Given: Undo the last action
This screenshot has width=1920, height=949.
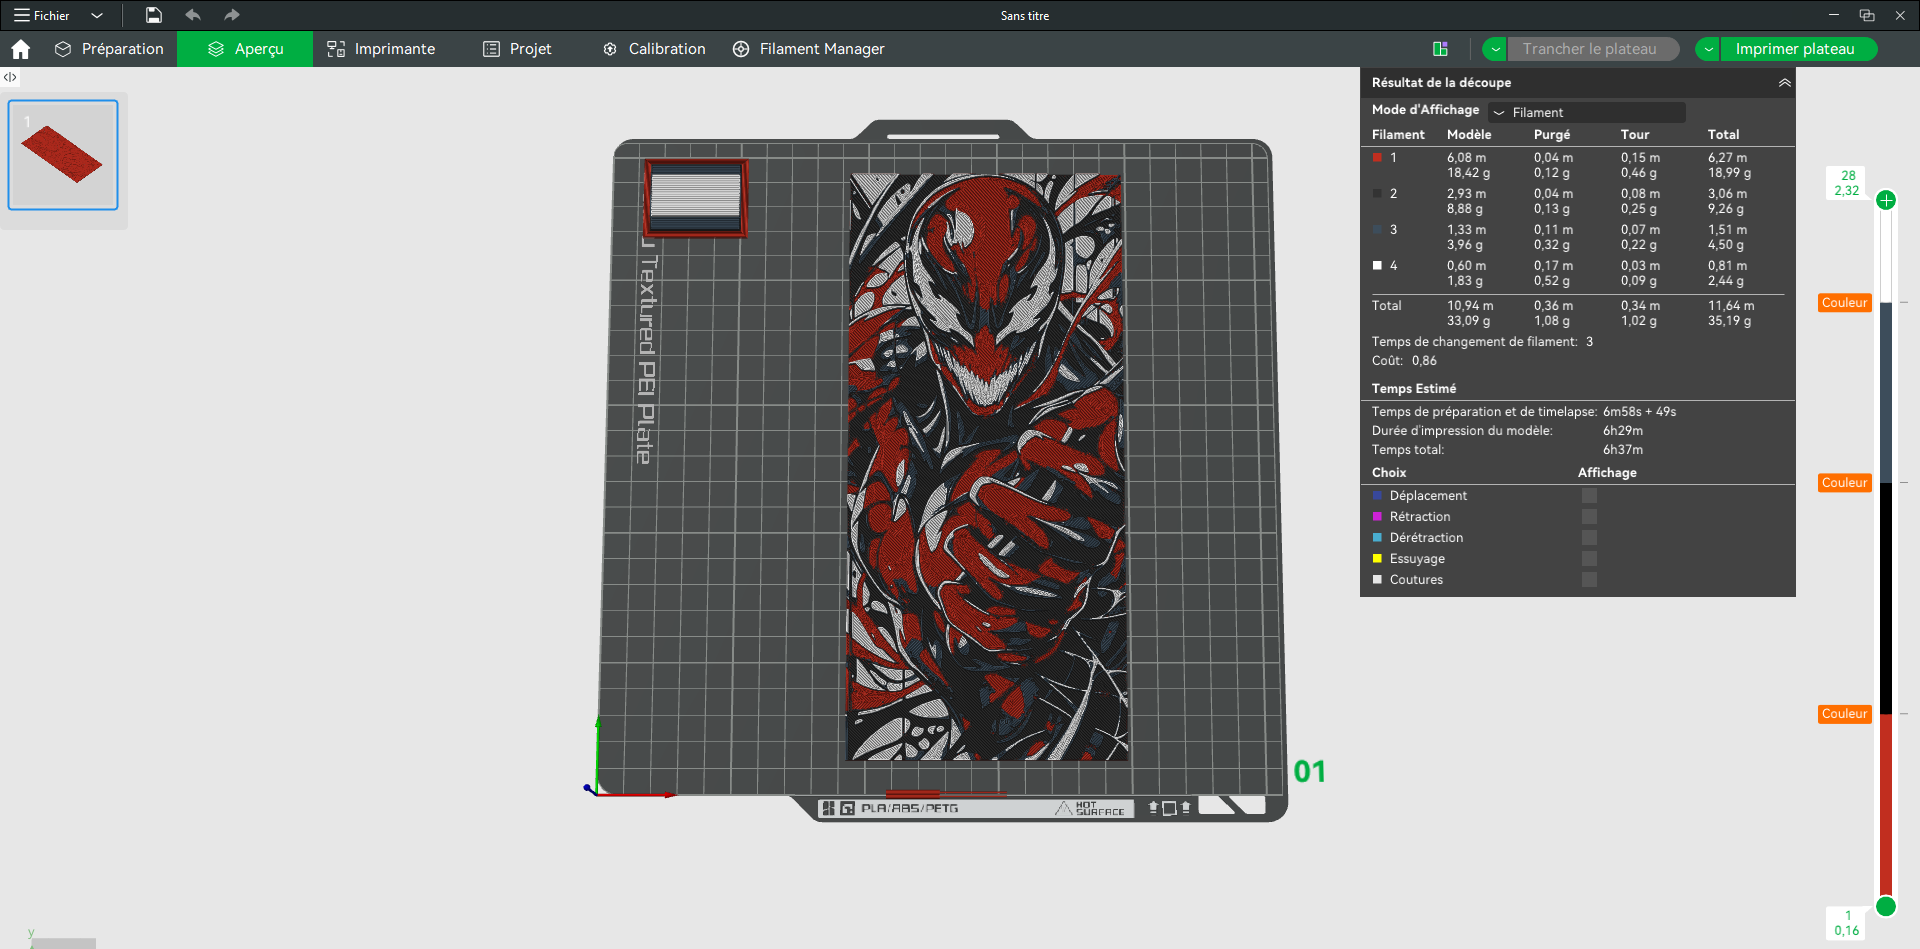Looking at the screenshot, I should coord(193,15).
